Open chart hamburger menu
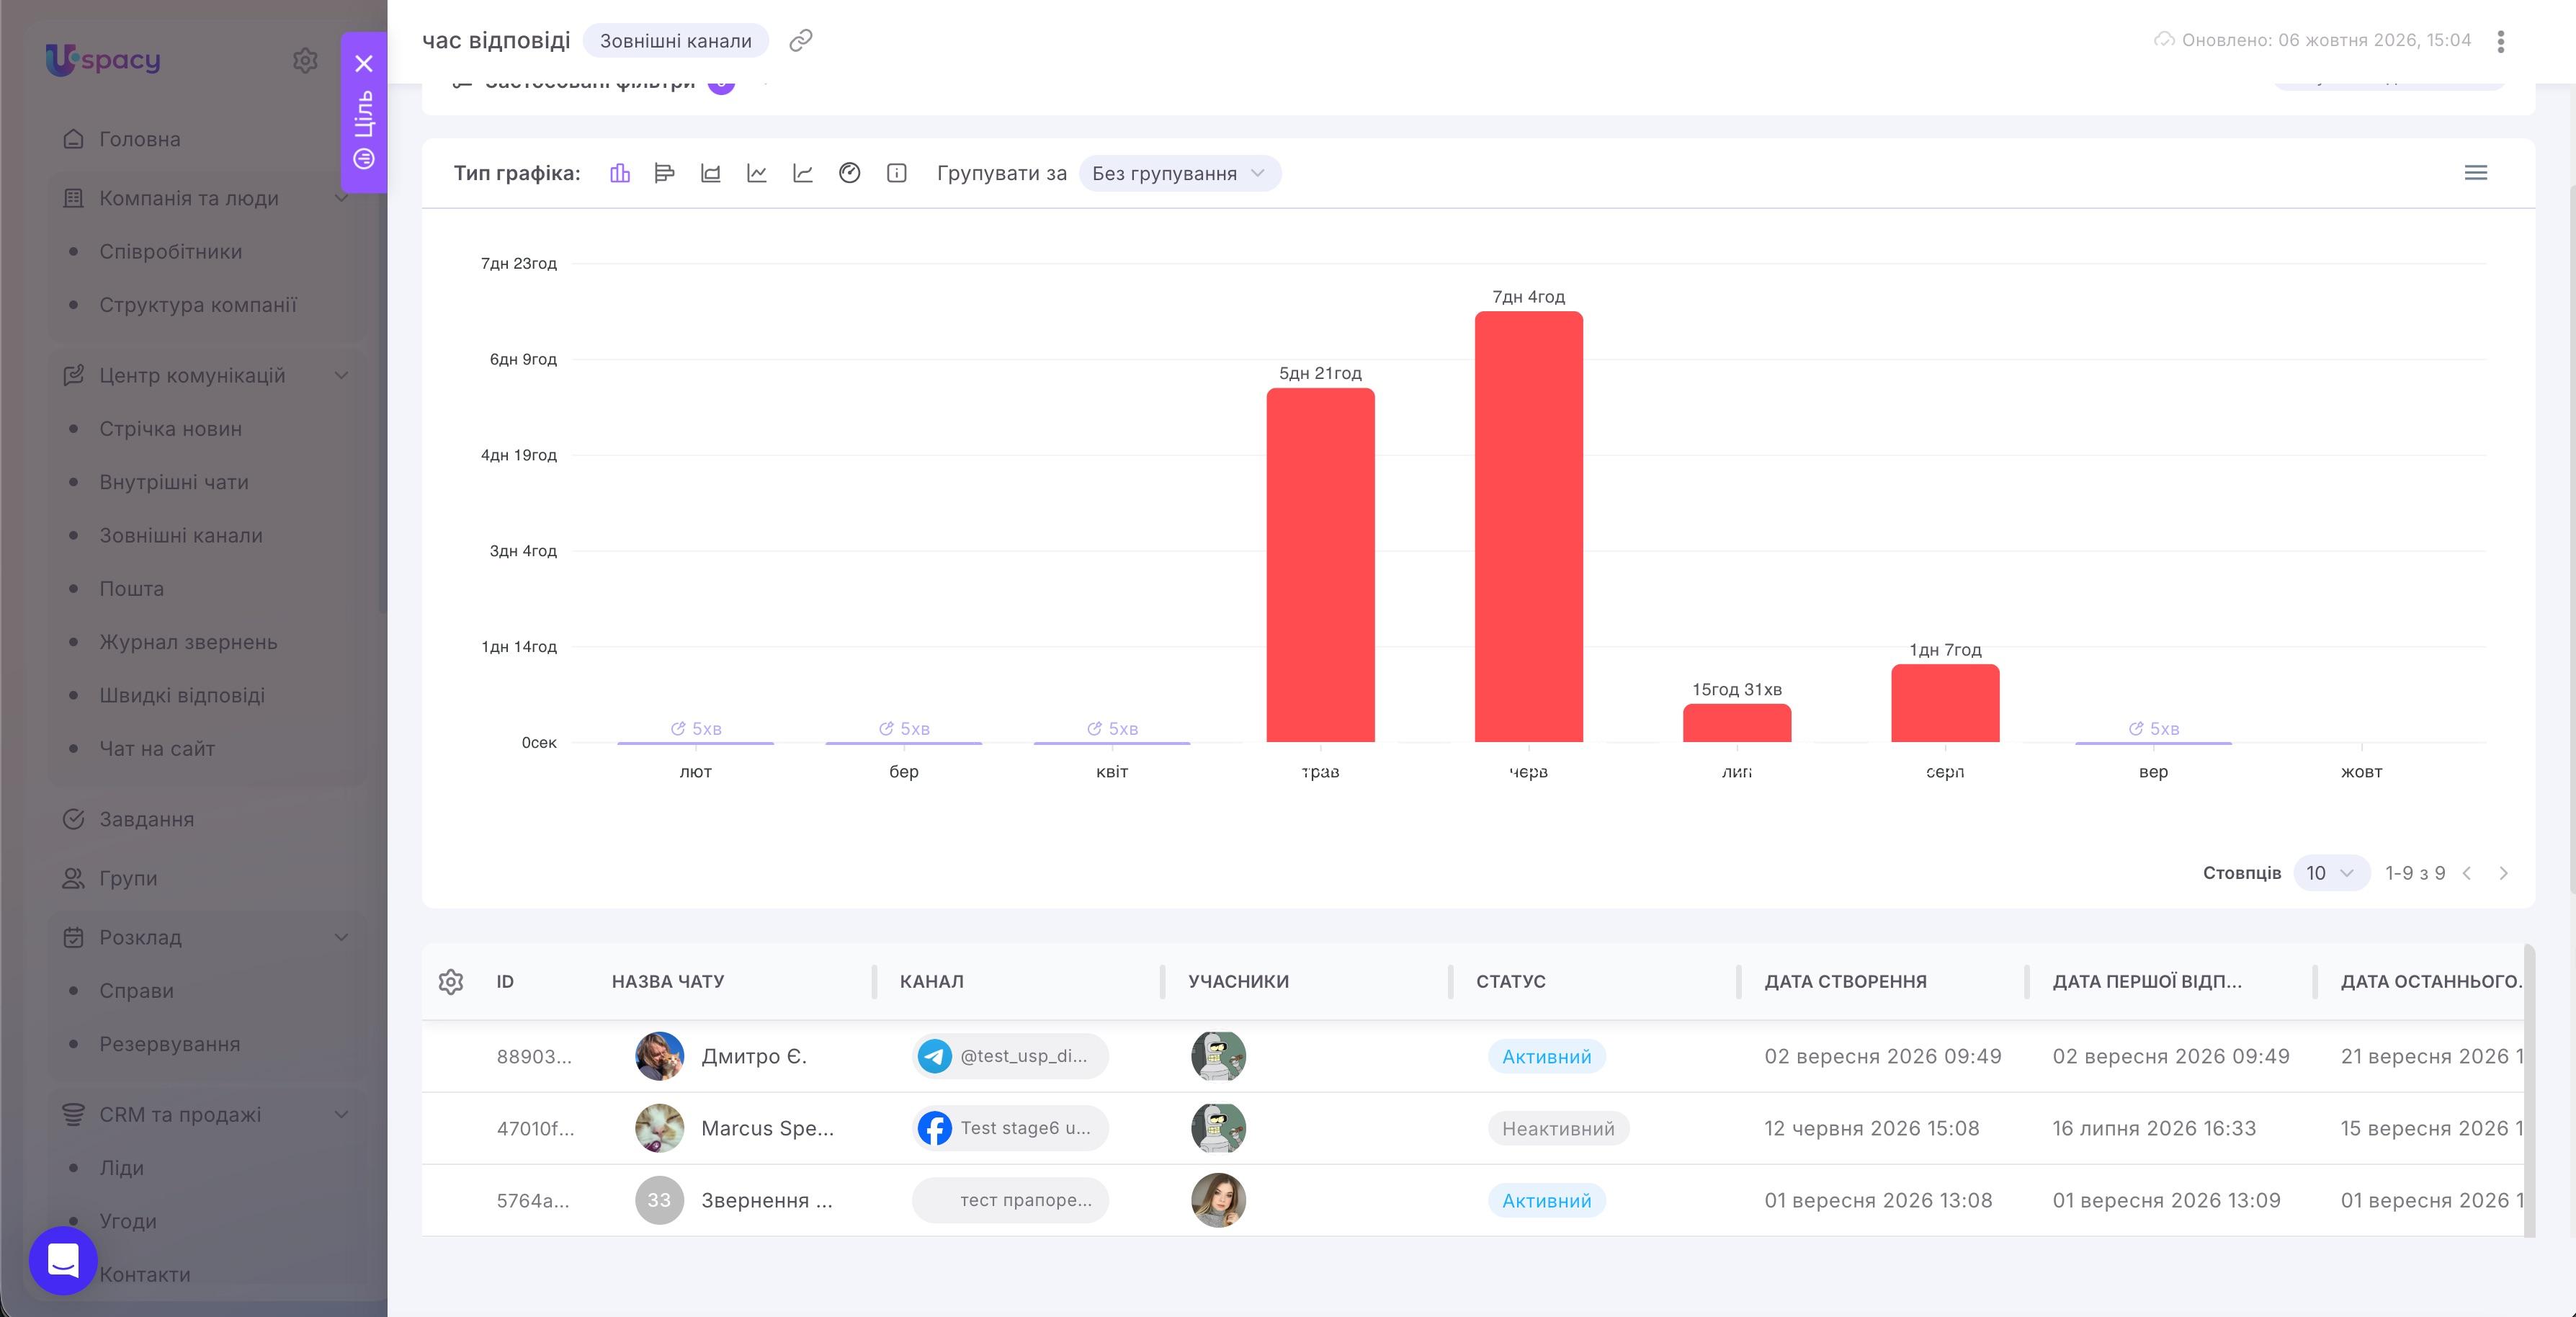The width and height of the screenshot is (2576, 1317). coord(2476,173)
